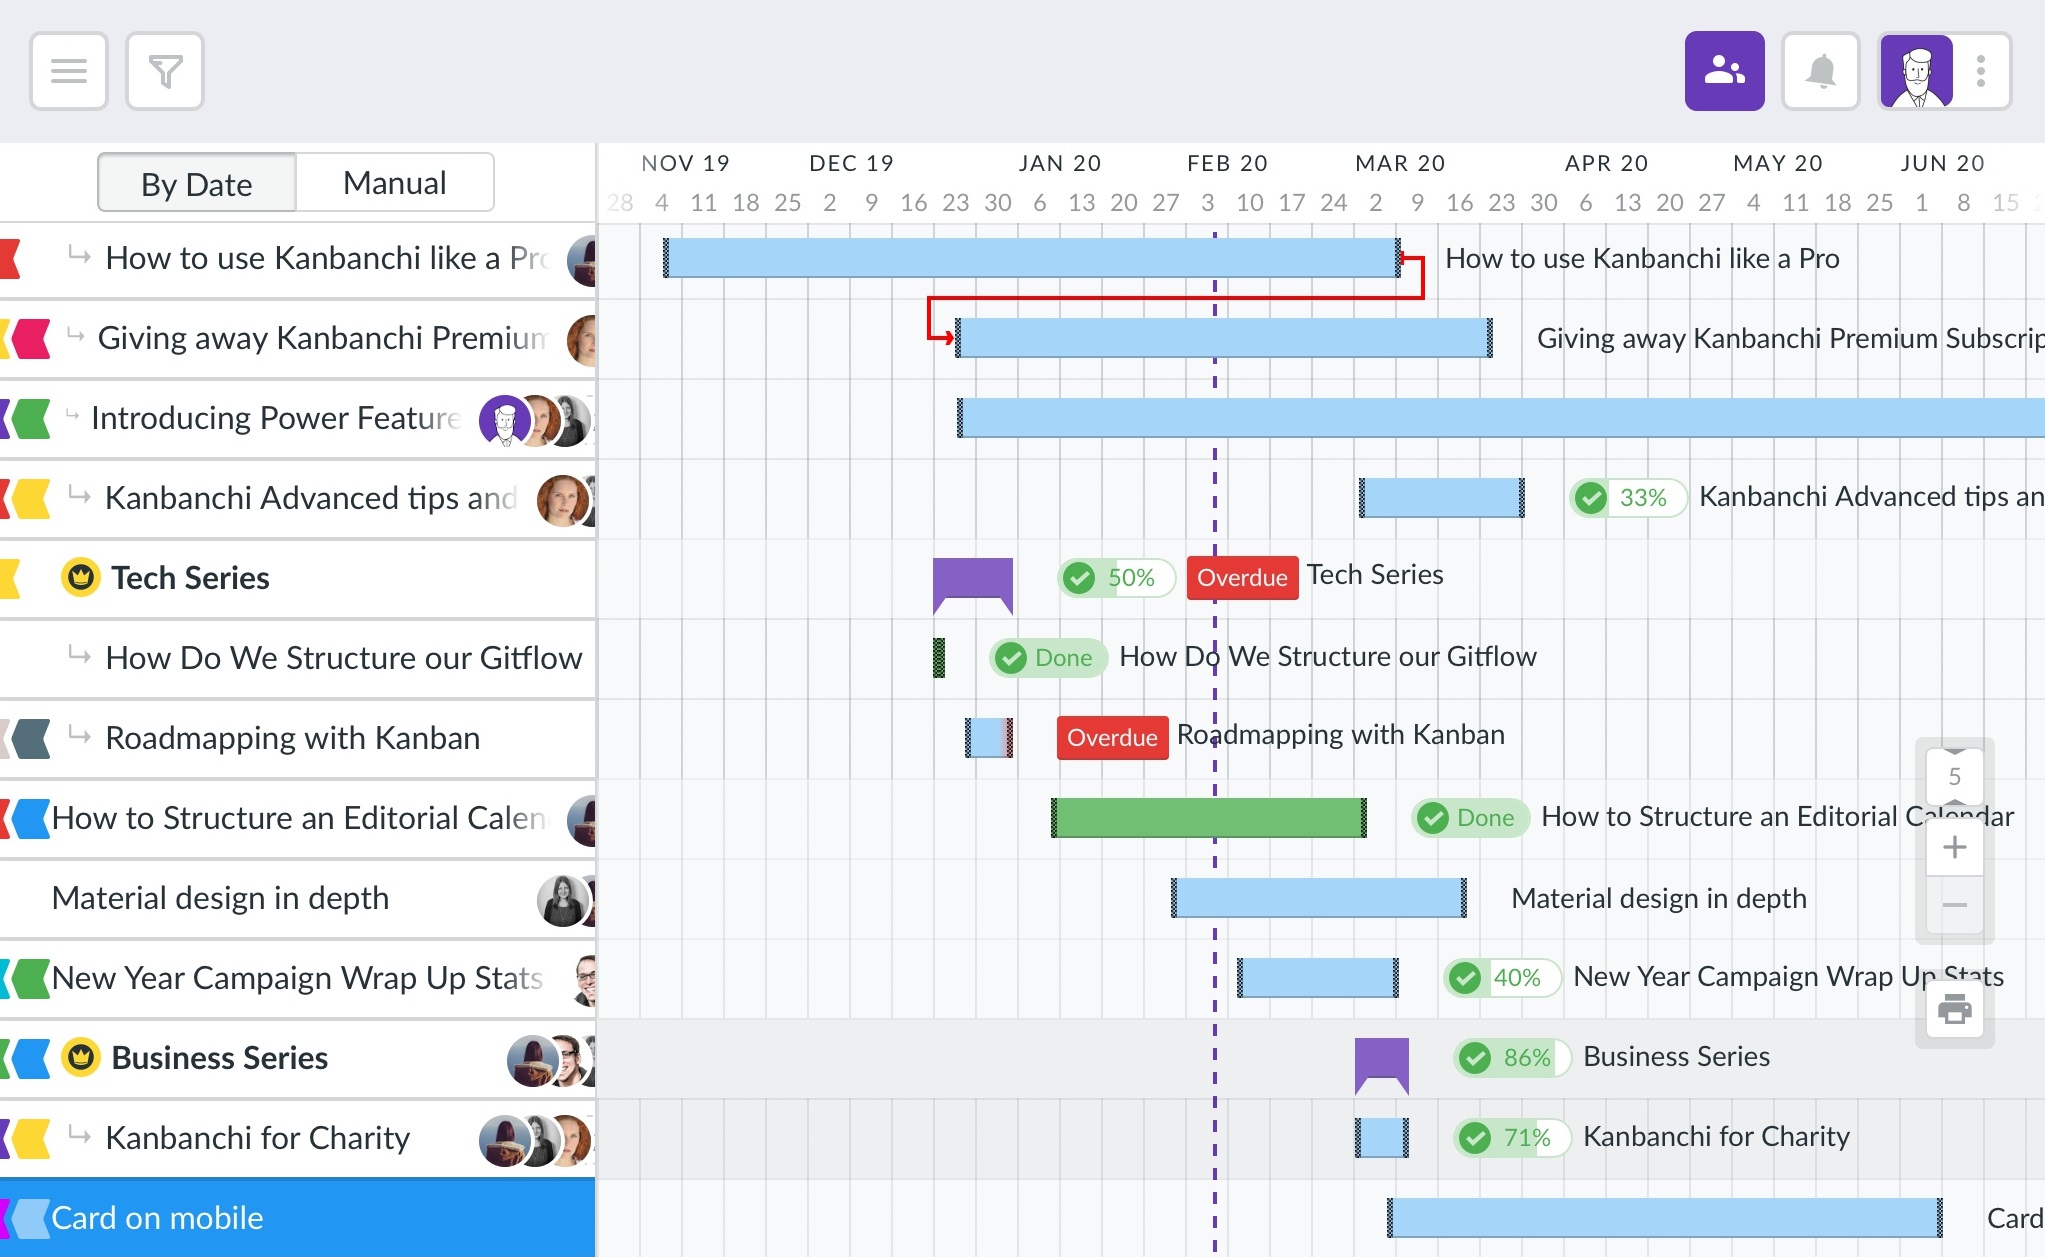The height and width of the screenshot is (1257, 2045).
Task: Open notifications bell
Action: tap(1821, 71)
